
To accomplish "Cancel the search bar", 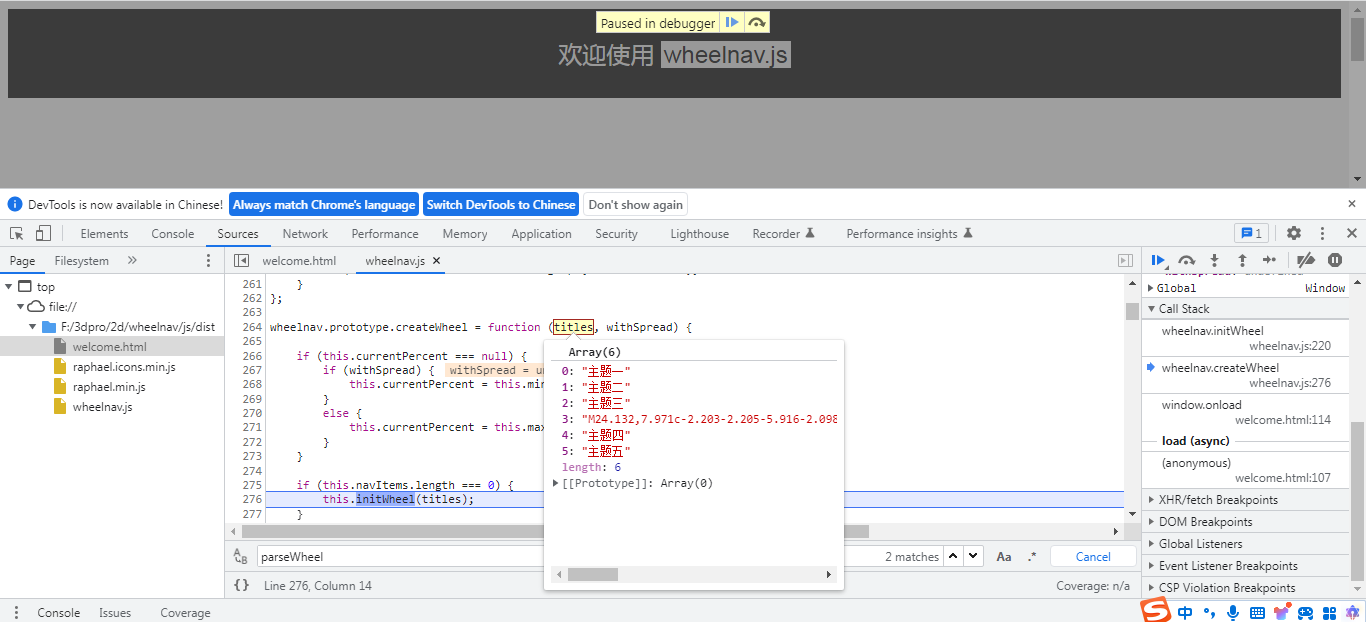I will tap(1093, 557).
